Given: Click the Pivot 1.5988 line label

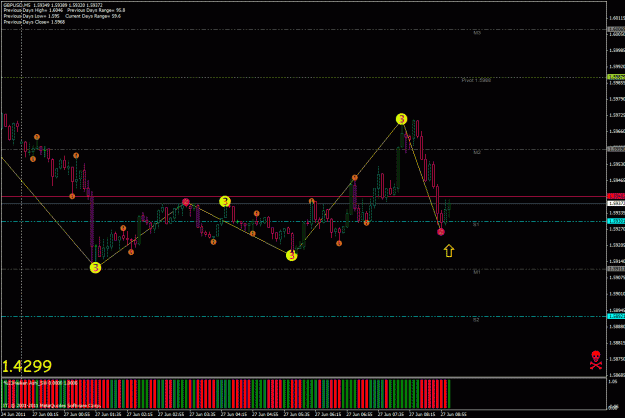Looking at the screenshot, I should click(476, 80).
